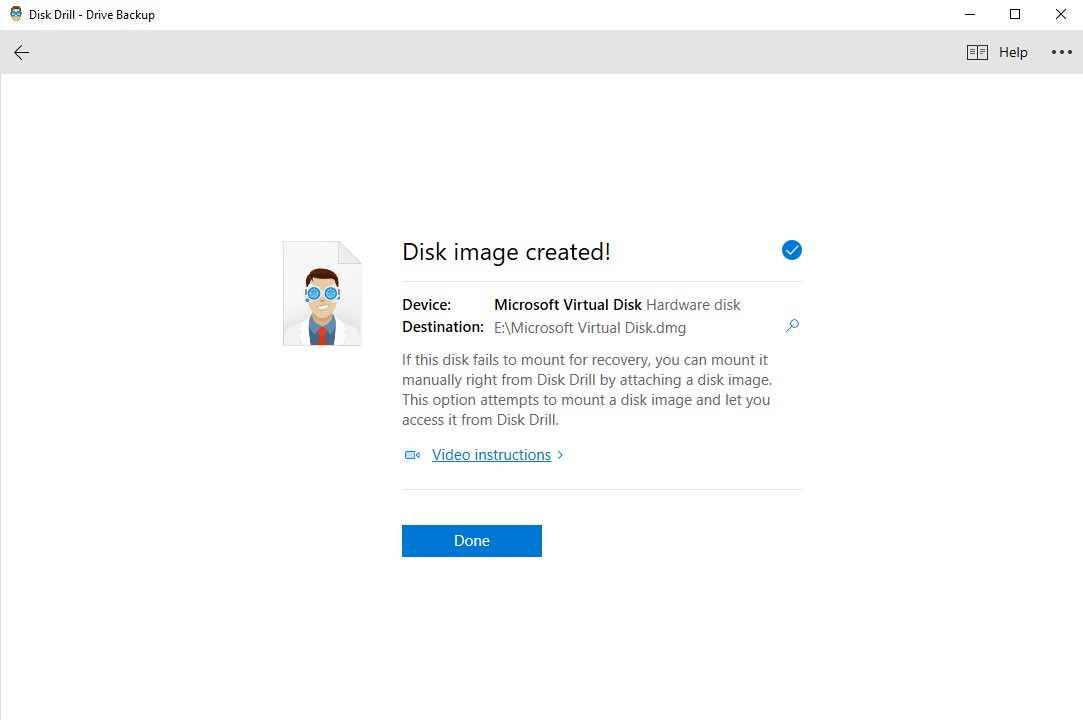Maximize the Disk Drill window
The width and height of the screenshot is (1083, 720).
(1015, 15)
